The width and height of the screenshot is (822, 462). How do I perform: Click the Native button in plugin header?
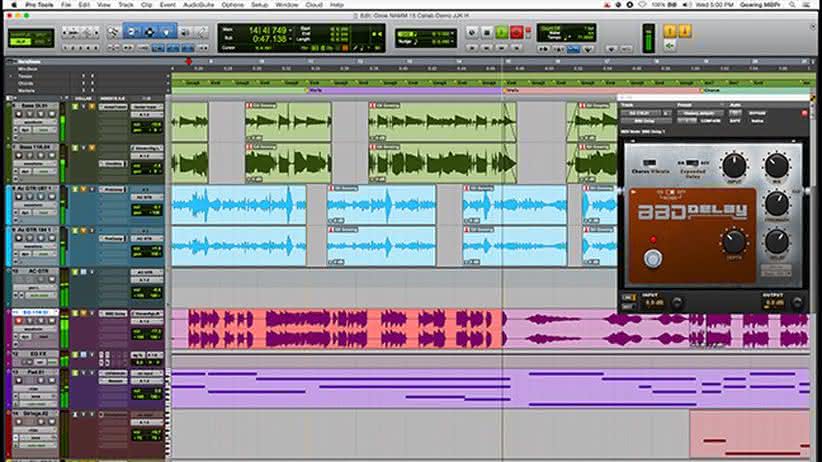coord(757,121)
